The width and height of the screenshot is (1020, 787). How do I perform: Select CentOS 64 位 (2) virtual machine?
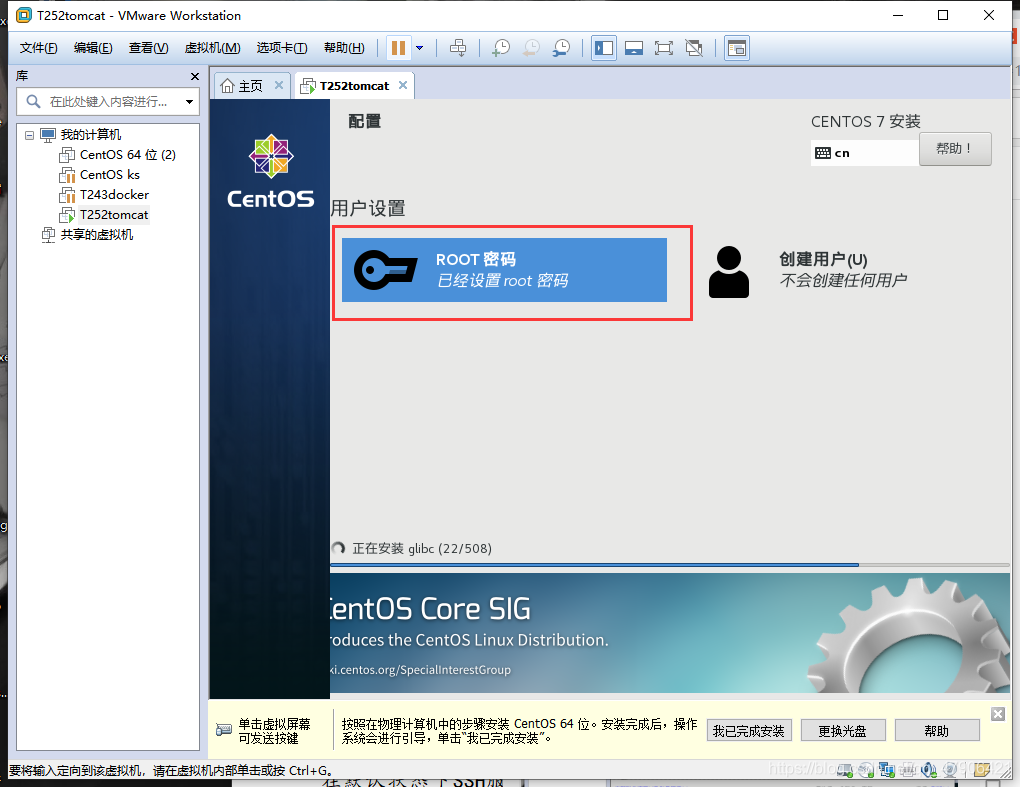128,155
